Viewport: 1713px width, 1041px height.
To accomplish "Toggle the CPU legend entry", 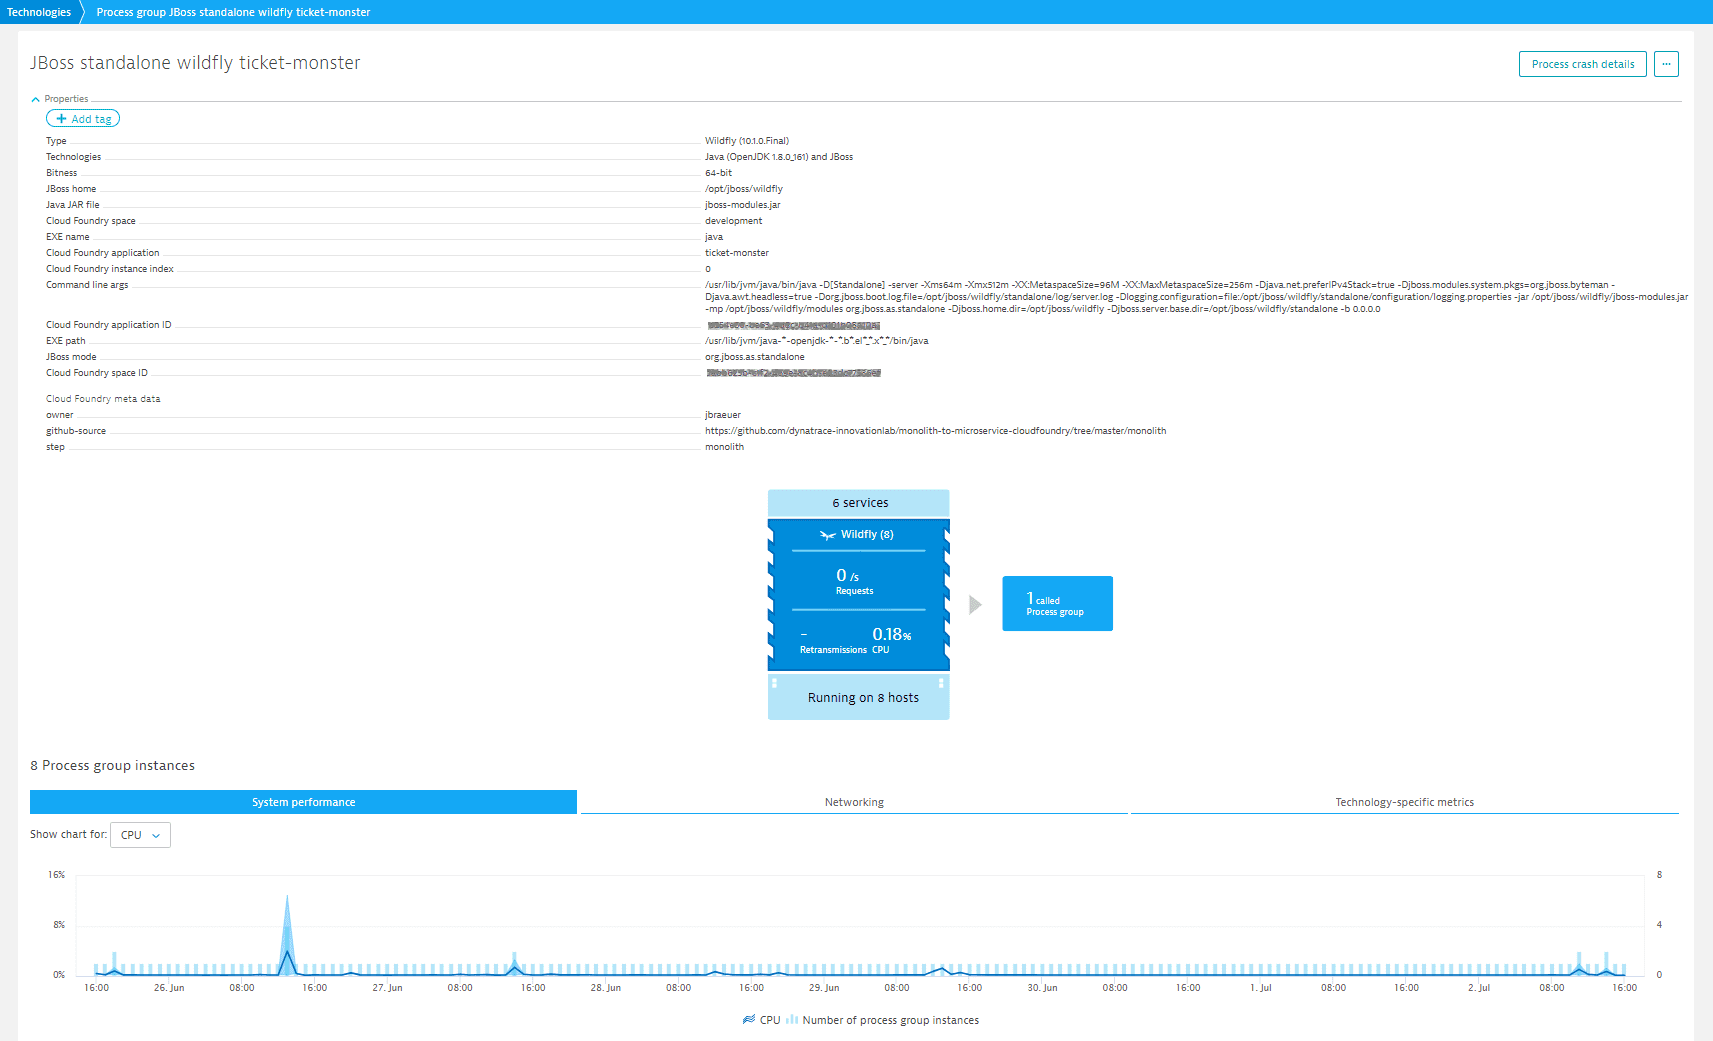I will pos(761,1020).
